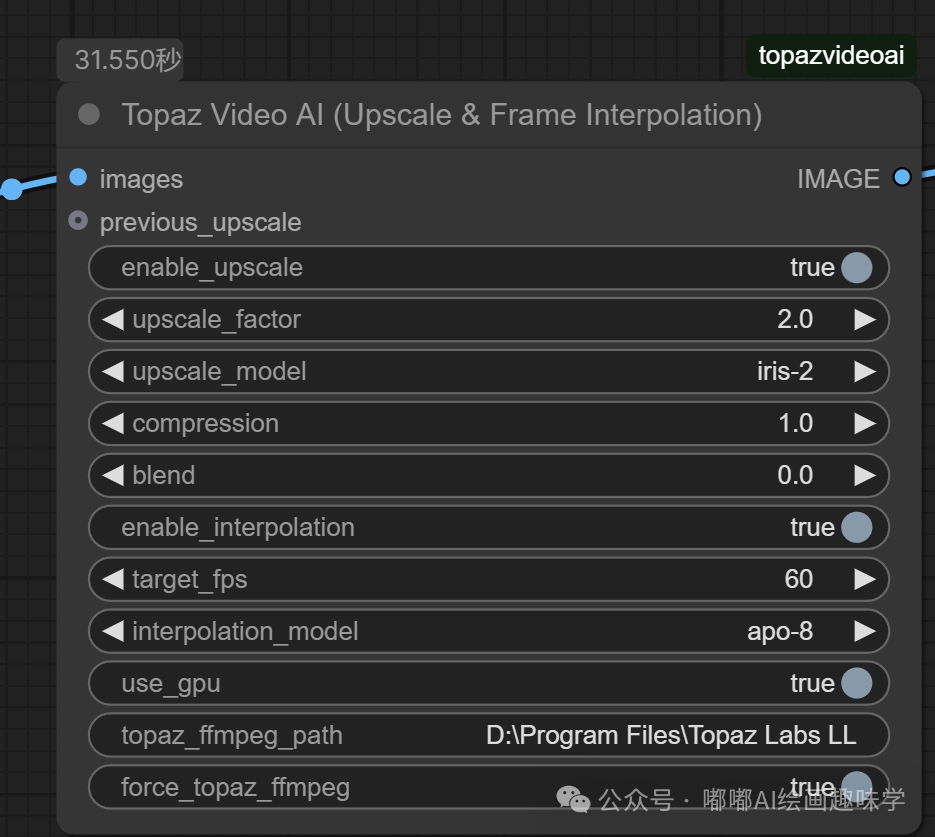Click the images input connector dot
This screenshot has height=837, width=935.
click(78, 177)
